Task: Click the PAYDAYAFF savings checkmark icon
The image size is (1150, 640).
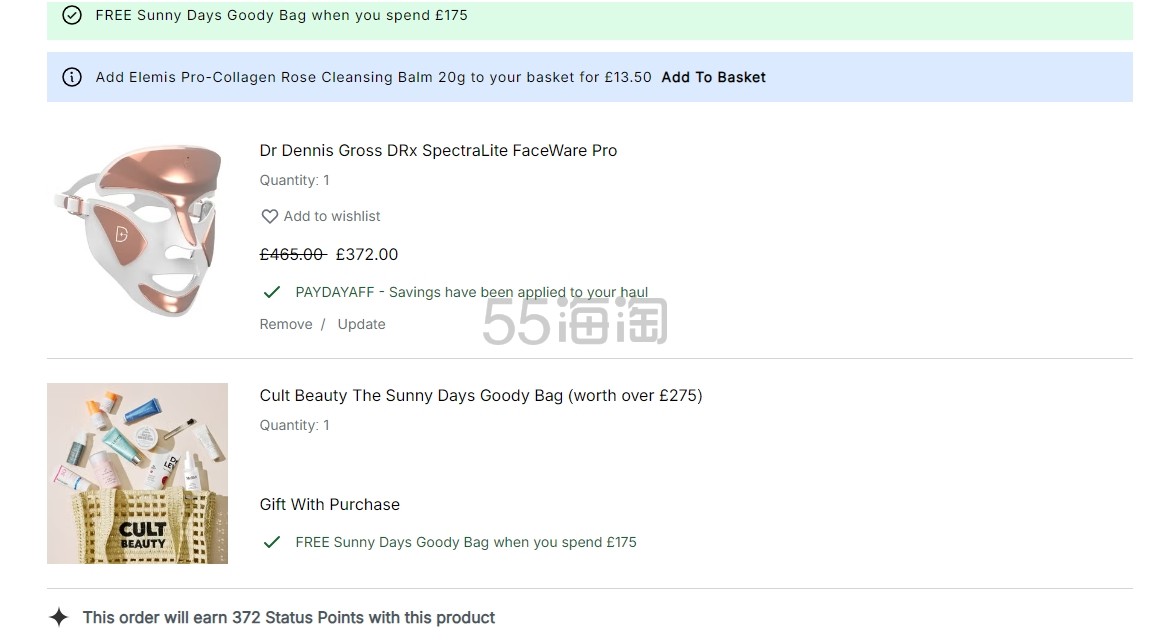Action: (272, 293)
